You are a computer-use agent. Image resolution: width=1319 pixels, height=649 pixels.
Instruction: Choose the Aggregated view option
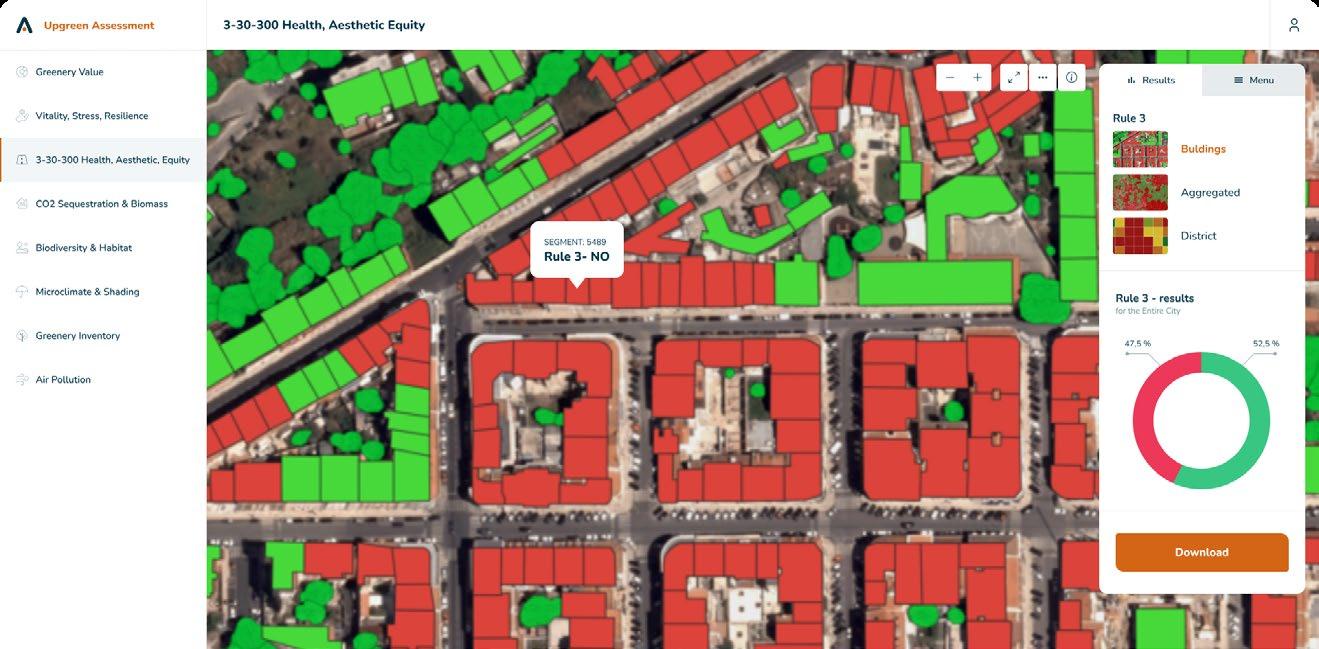[1210, 193]
